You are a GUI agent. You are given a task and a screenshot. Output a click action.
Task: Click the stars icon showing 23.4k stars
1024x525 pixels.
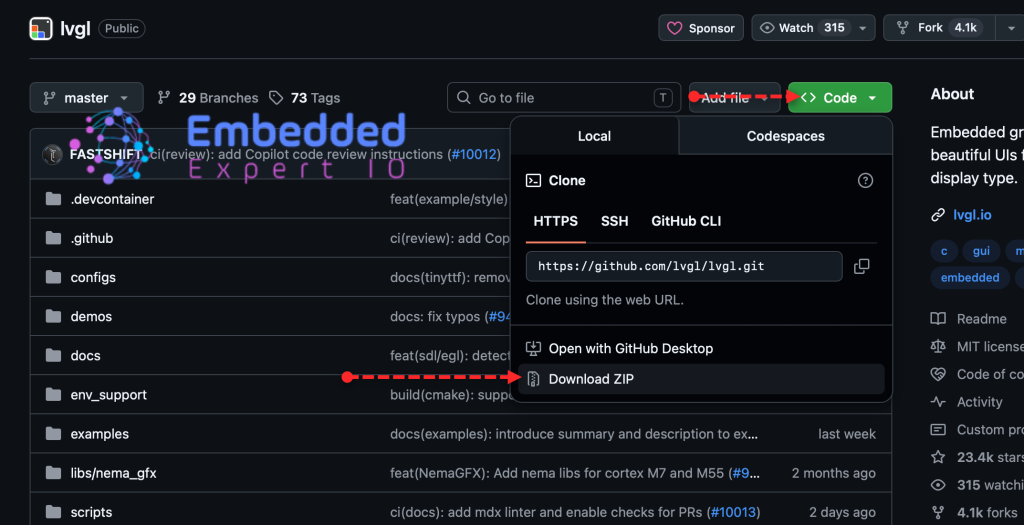[938, 457]
